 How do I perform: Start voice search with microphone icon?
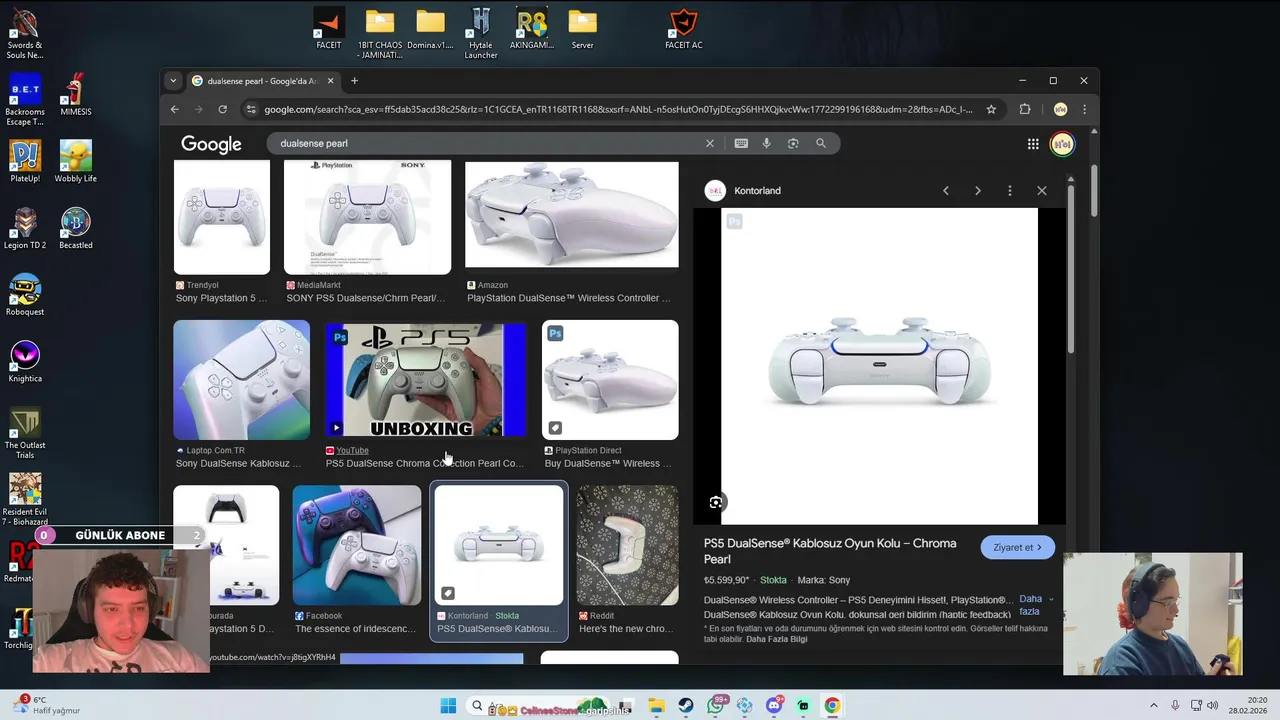(767, 143)
